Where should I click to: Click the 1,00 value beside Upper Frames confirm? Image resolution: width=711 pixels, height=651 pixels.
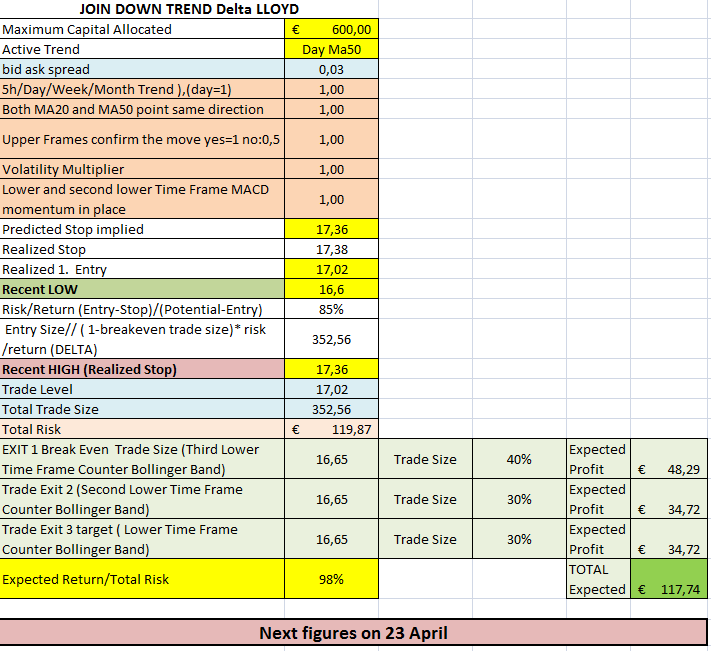coord(331,139)
